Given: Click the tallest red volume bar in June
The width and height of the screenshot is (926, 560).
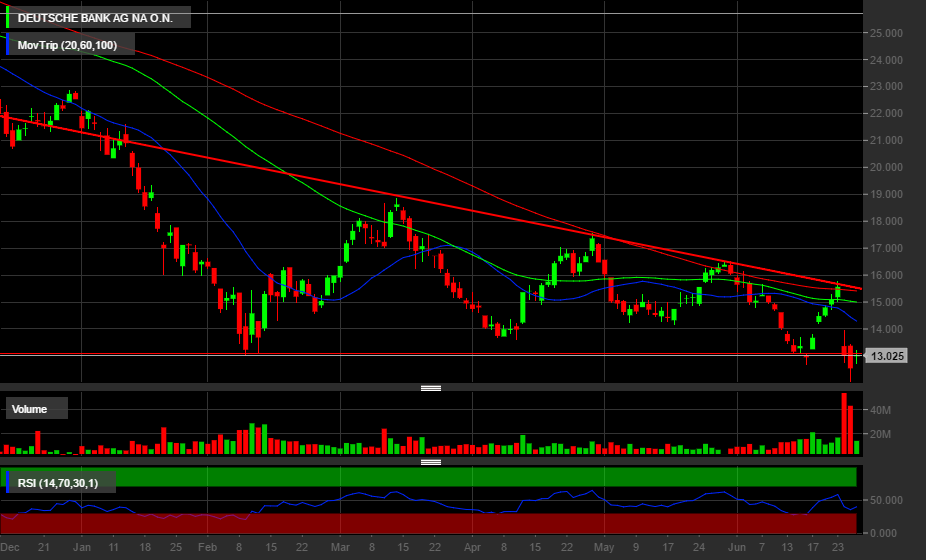Looking at the screenshot, I should pyautogui.click(x=844, y=424).
